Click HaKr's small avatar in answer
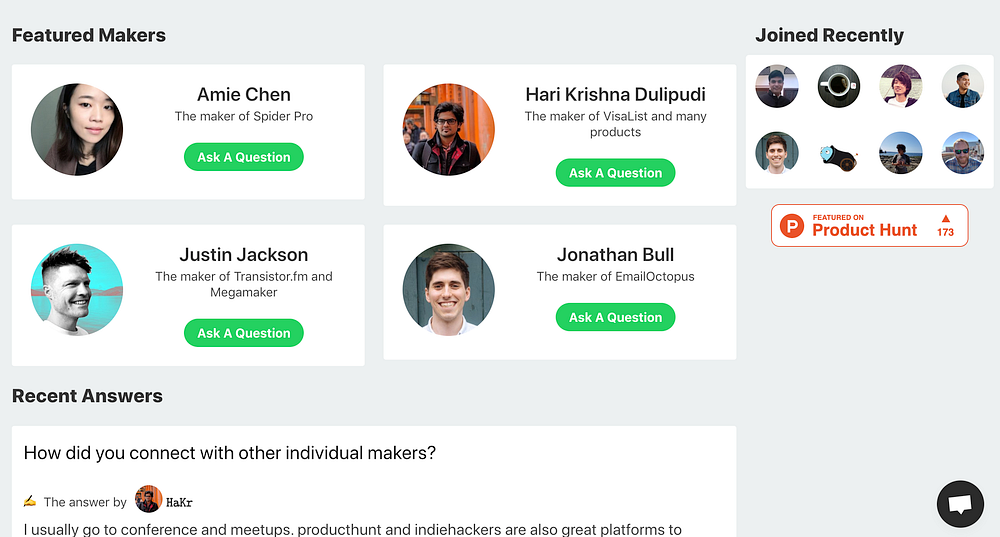The image size is (1000, 537). point(148,500)
